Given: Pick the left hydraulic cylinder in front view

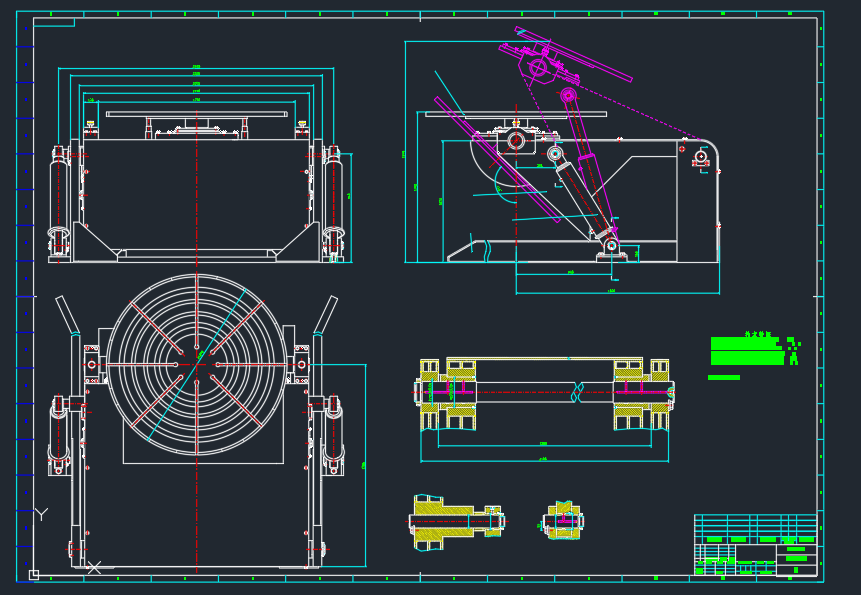Looking at the screenshot, I should [x=59, y=203].
